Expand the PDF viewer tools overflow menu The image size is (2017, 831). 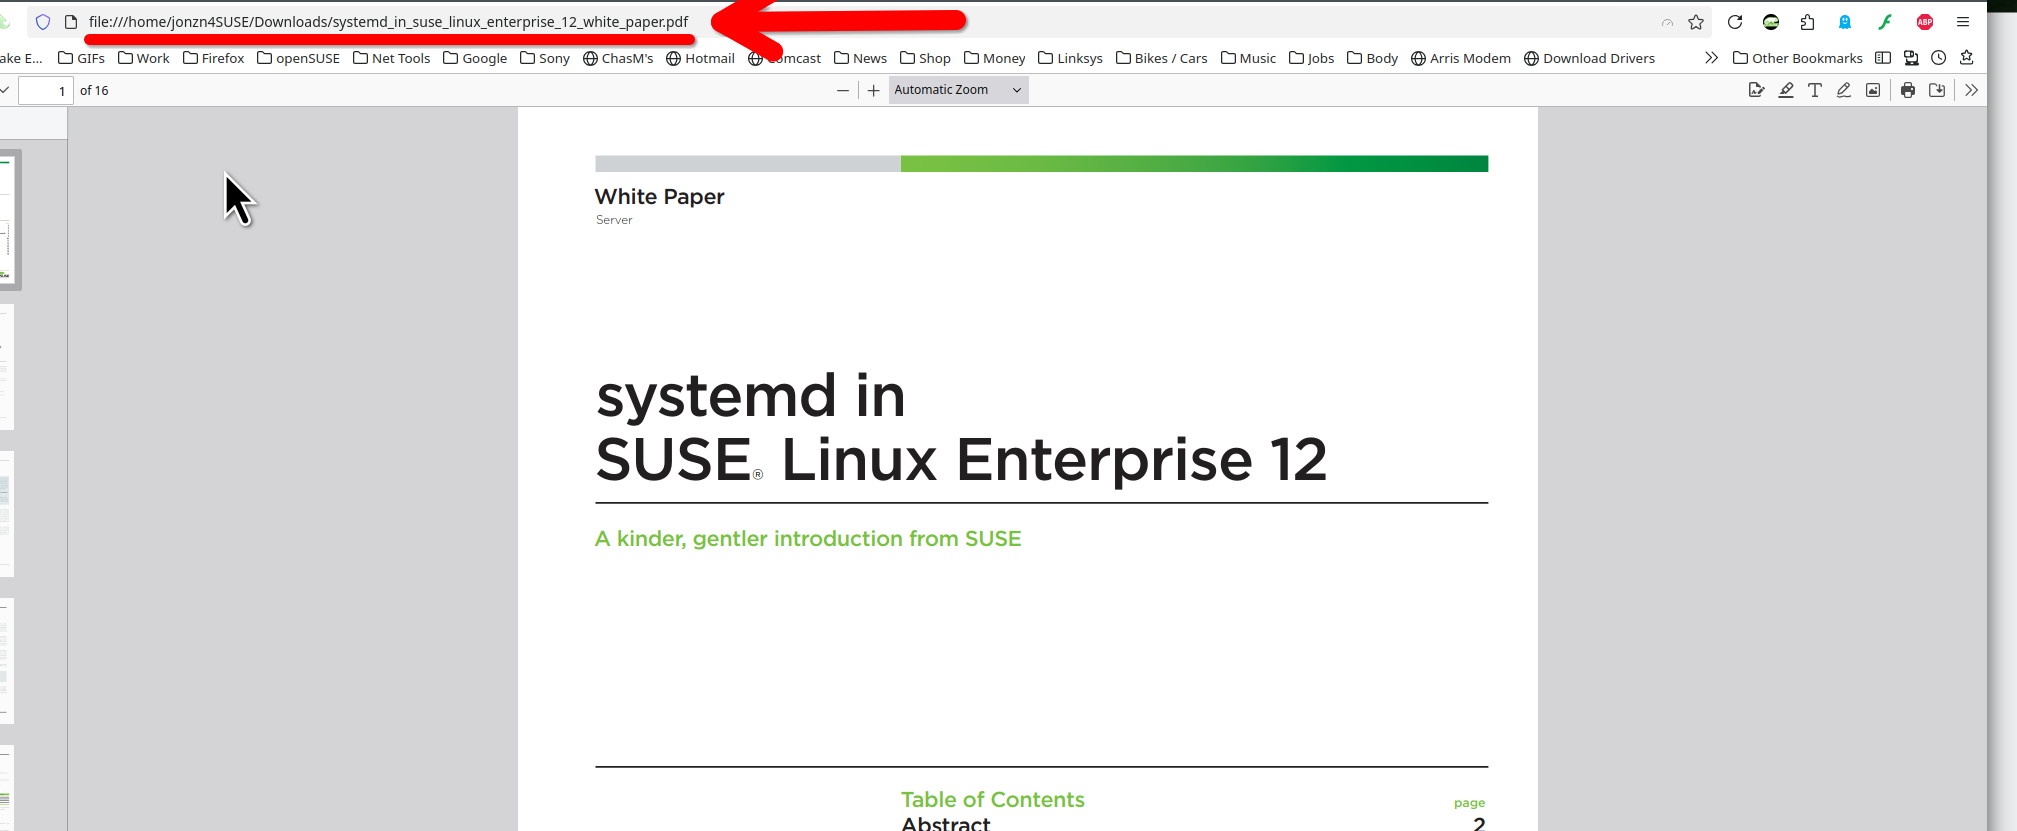point(1971,90)
